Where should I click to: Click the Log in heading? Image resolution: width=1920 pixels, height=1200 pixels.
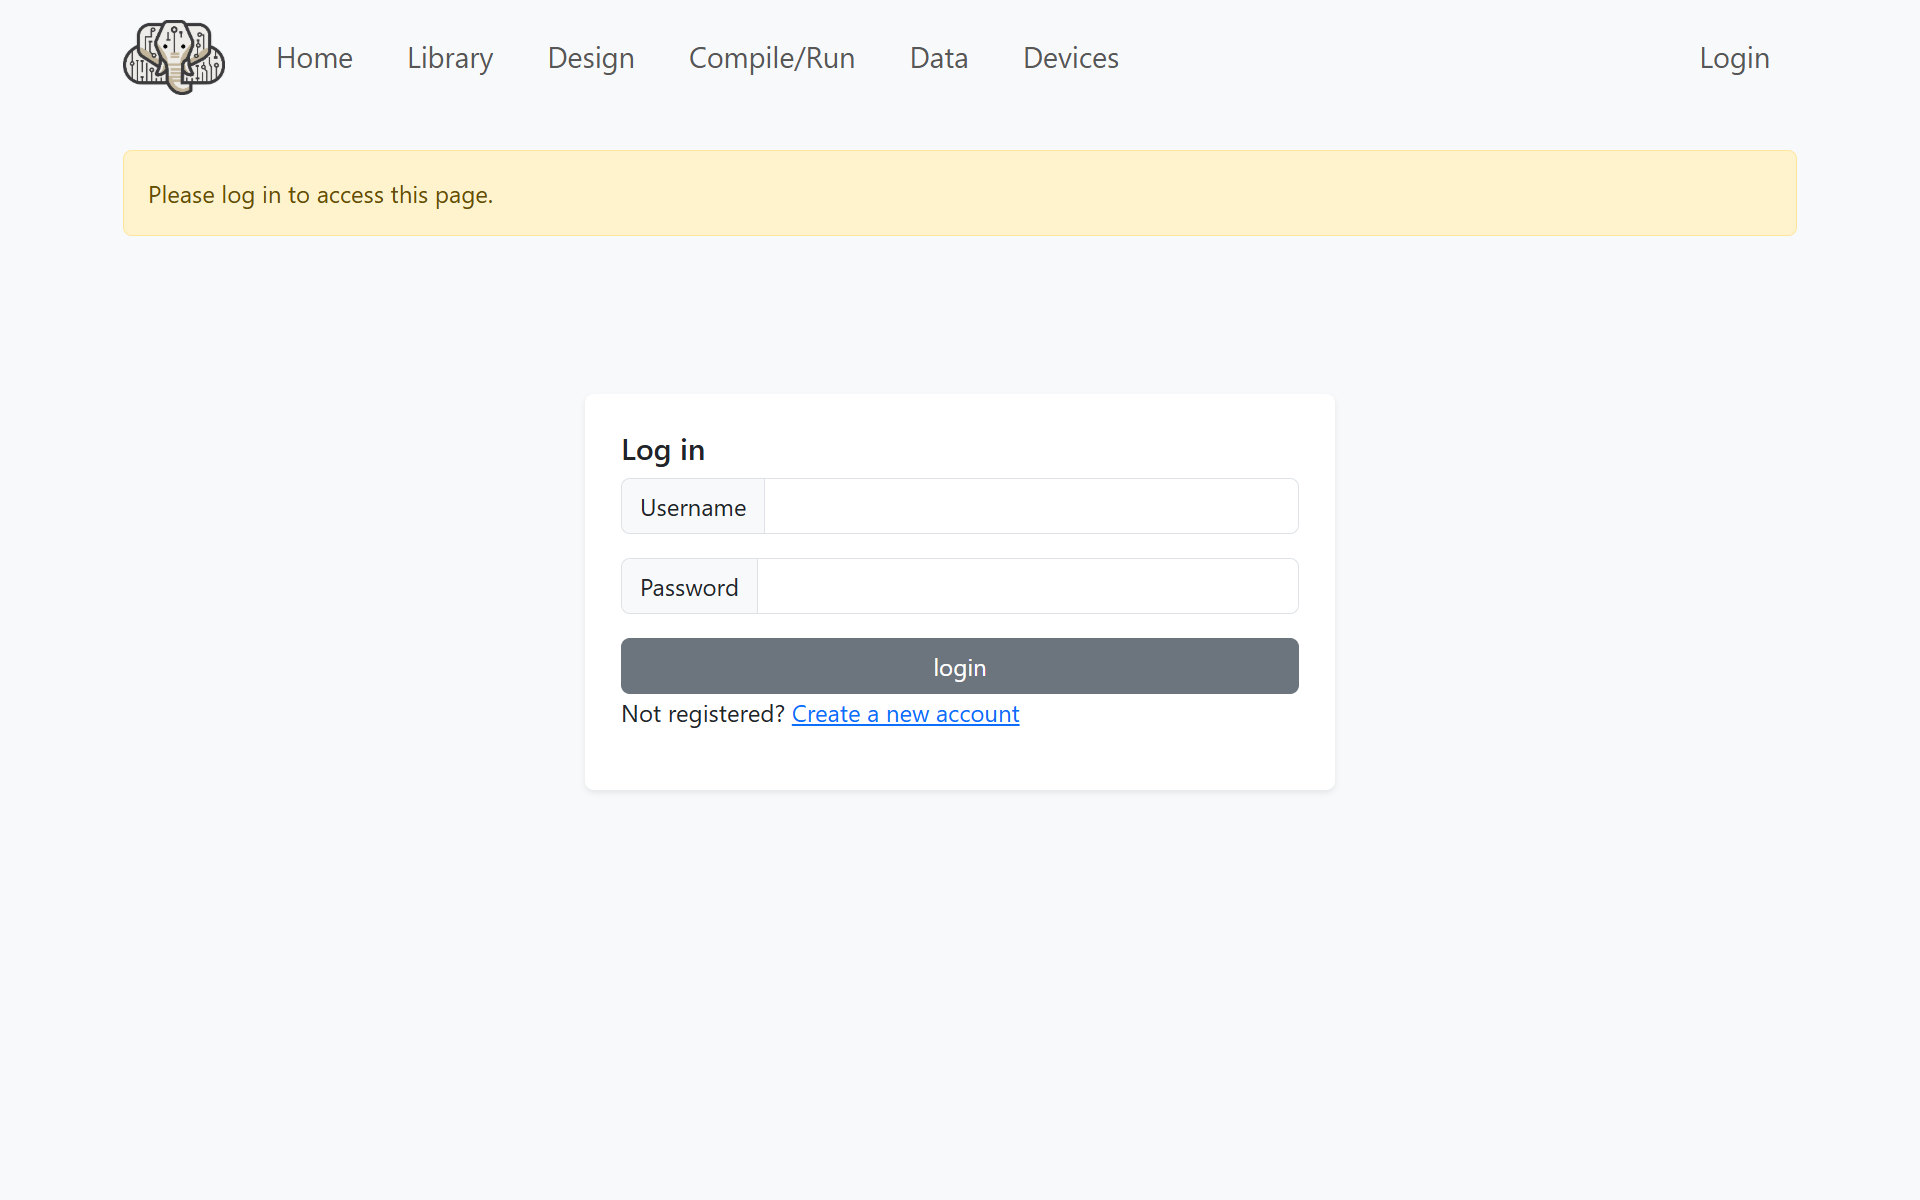tap(663, 450)
